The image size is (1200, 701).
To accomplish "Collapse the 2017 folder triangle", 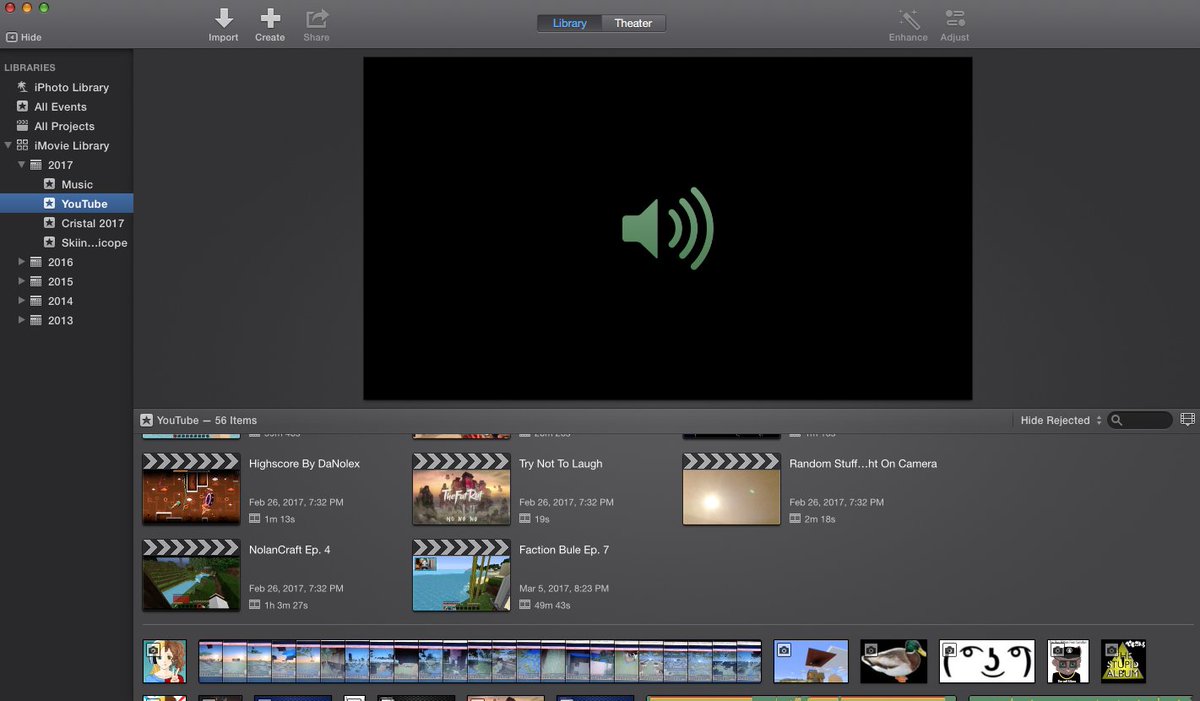I will [22, 165].
